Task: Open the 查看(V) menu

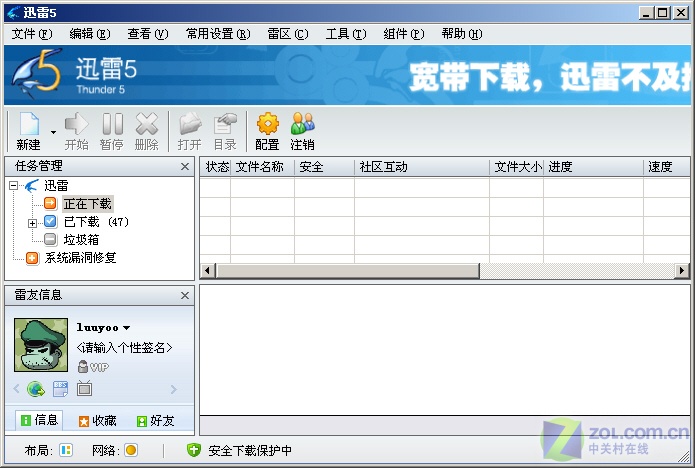Action: [x=148, y=34]
